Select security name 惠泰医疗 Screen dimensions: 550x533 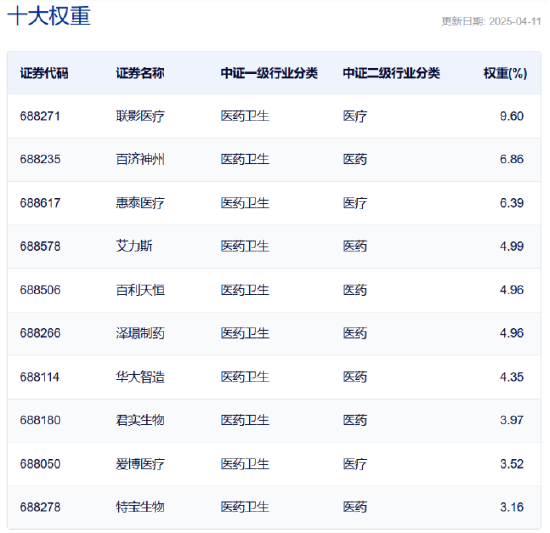click(x=140, y=203)
